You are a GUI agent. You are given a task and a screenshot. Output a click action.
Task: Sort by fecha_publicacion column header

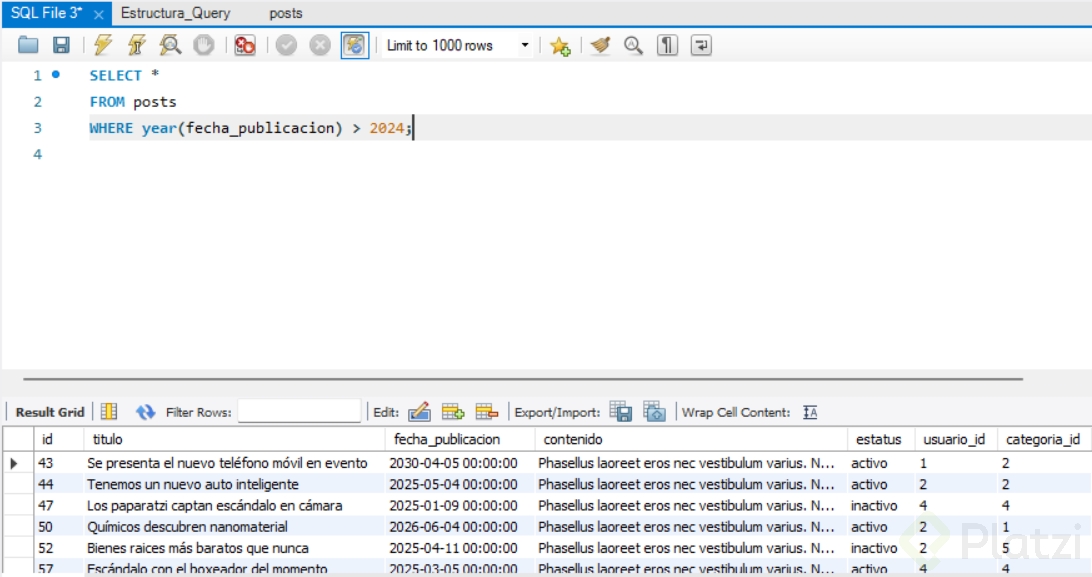pyautogui.click(x=460, y=439)
